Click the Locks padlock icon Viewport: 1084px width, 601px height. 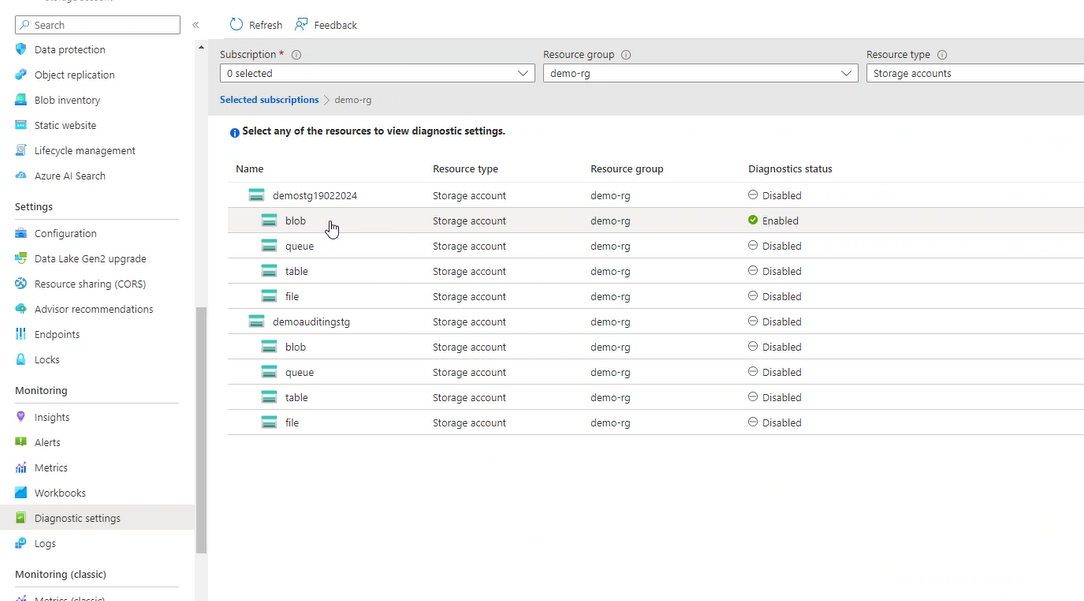pos(21,360)
